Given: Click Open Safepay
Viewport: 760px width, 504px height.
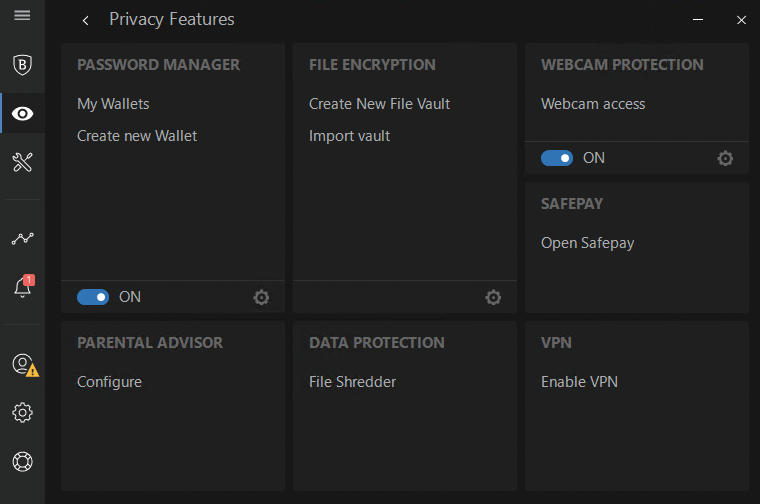Looking at the screenshot, I should [587, 243].
